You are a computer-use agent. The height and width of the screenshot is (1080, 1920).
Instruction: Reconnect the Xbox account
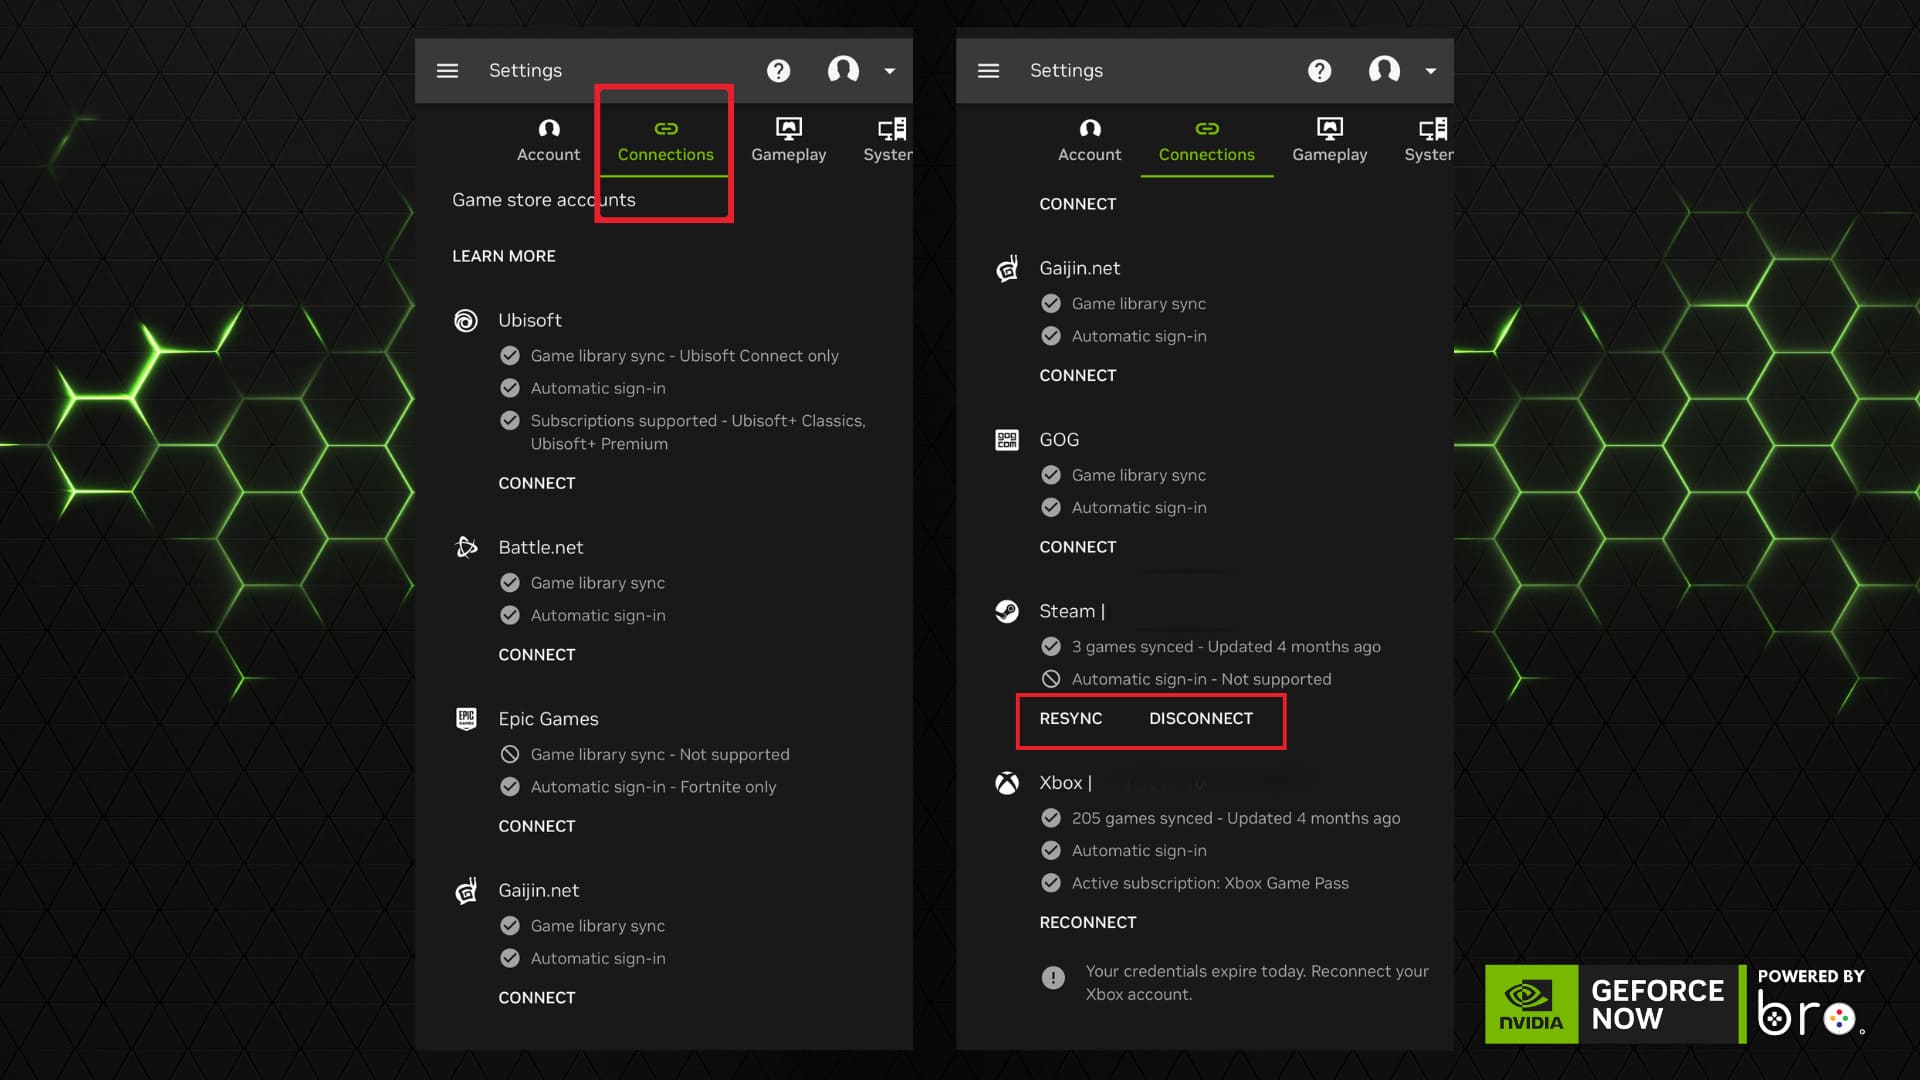tap(1087, 923)
